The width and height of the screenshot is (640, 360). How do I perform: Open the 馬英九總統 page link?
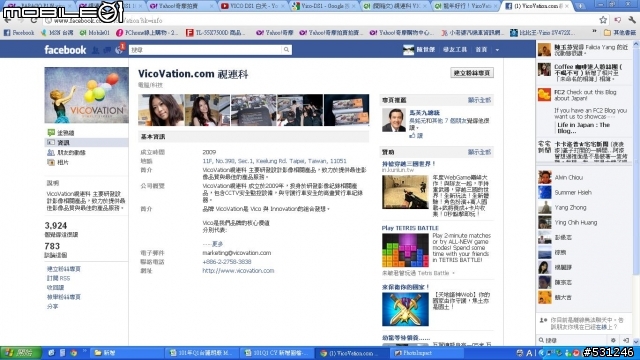[x=424, y=113]
